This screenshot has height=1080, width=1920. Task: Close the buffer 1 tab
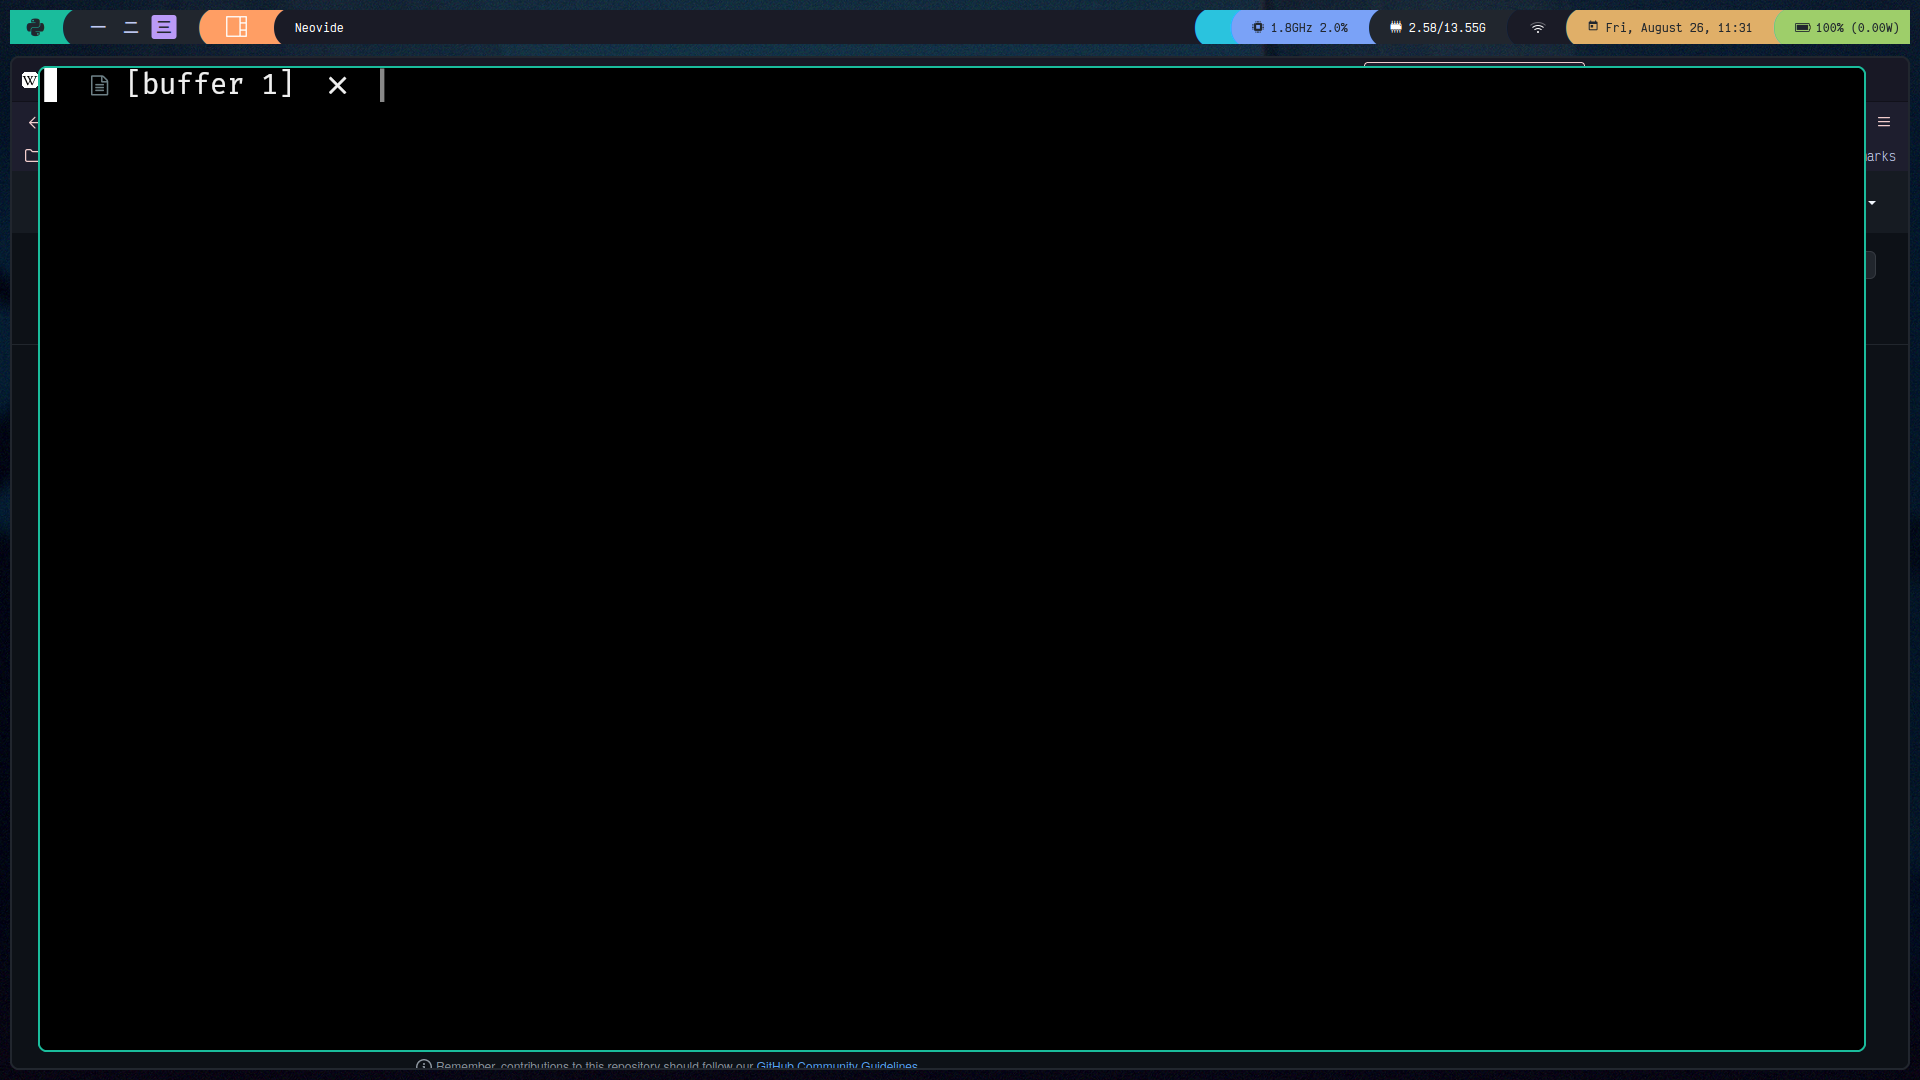point(337,85)
